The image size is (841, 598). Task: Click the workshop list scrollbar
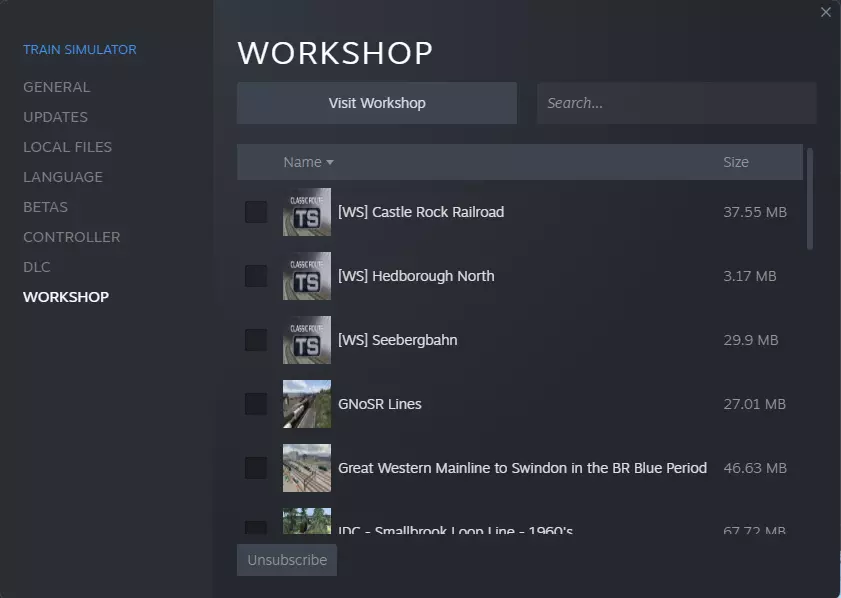click(810, 199)
